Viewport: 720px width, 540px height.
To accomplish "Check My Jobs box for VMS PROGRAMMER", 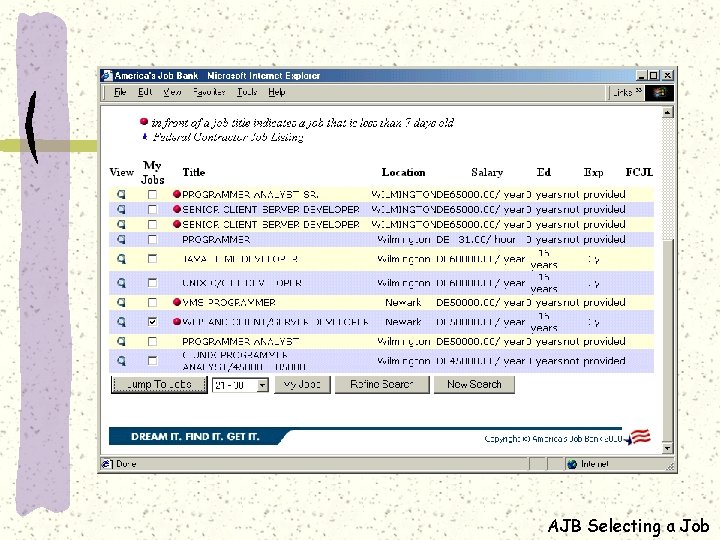I will click(152, 303).
